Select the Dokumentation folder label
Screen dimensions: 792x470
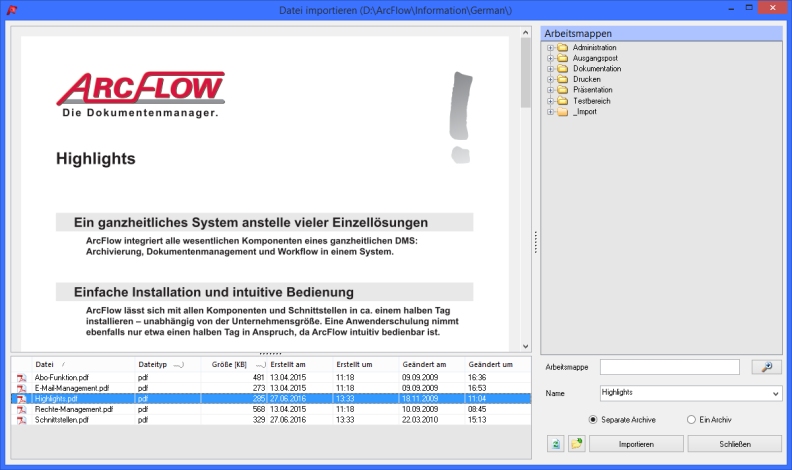click(597, 69)
